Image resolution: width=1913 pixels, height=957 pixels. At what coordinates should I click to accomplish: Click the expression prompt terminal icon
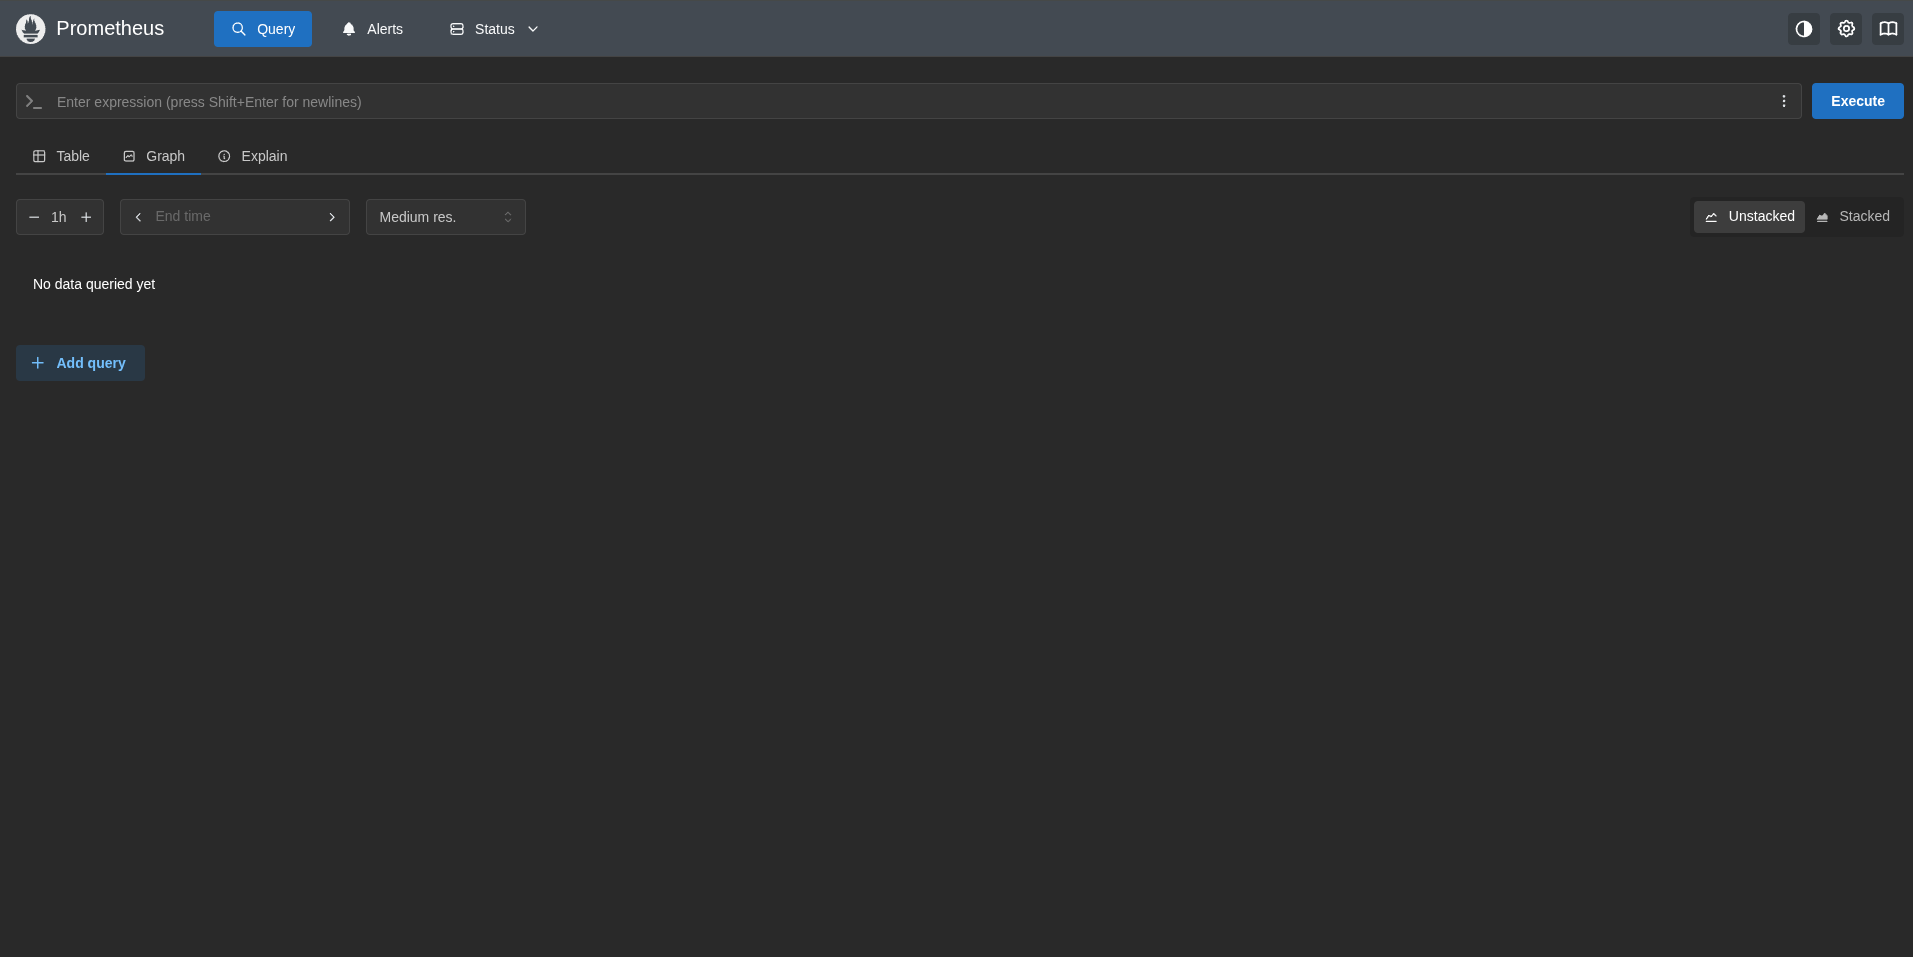(x=34, y=101)
